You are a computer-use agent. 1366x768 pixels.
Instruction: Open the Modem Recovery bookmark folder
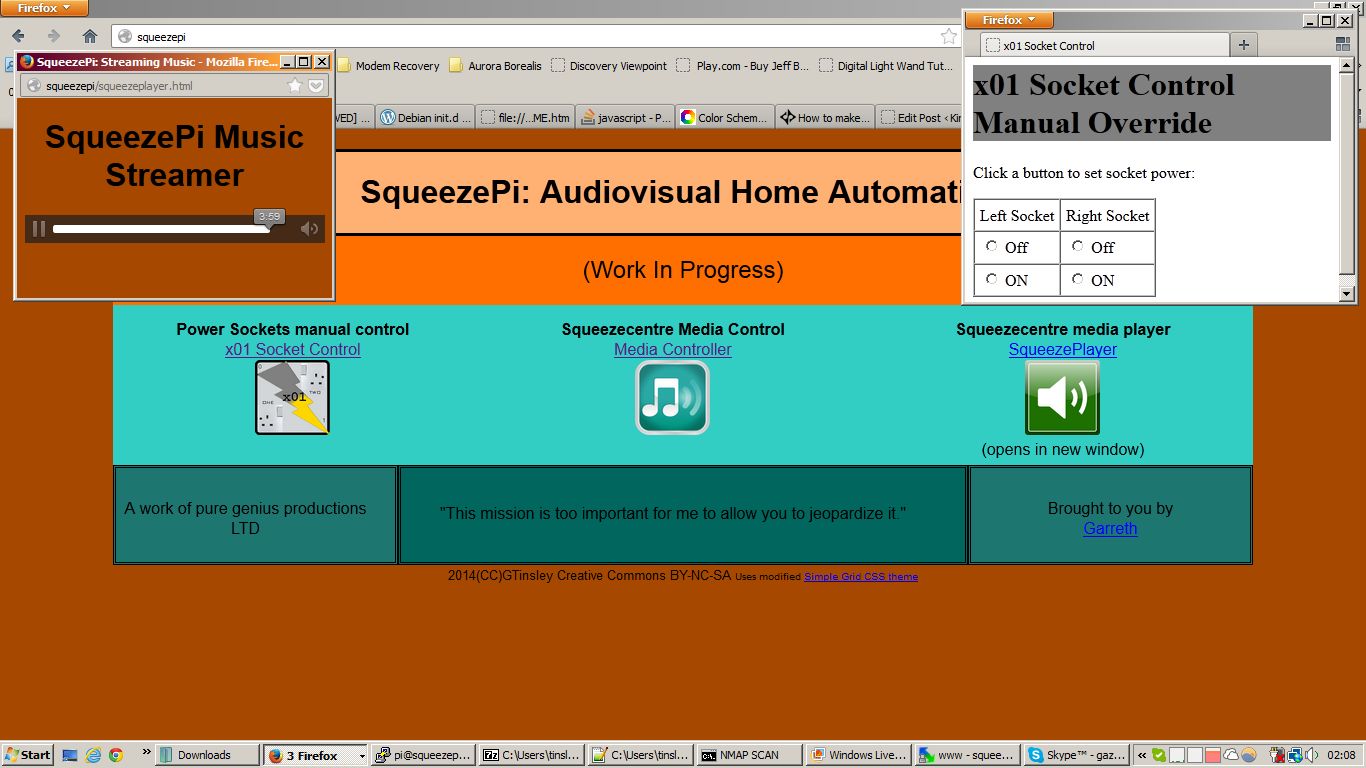coord(388,66)
